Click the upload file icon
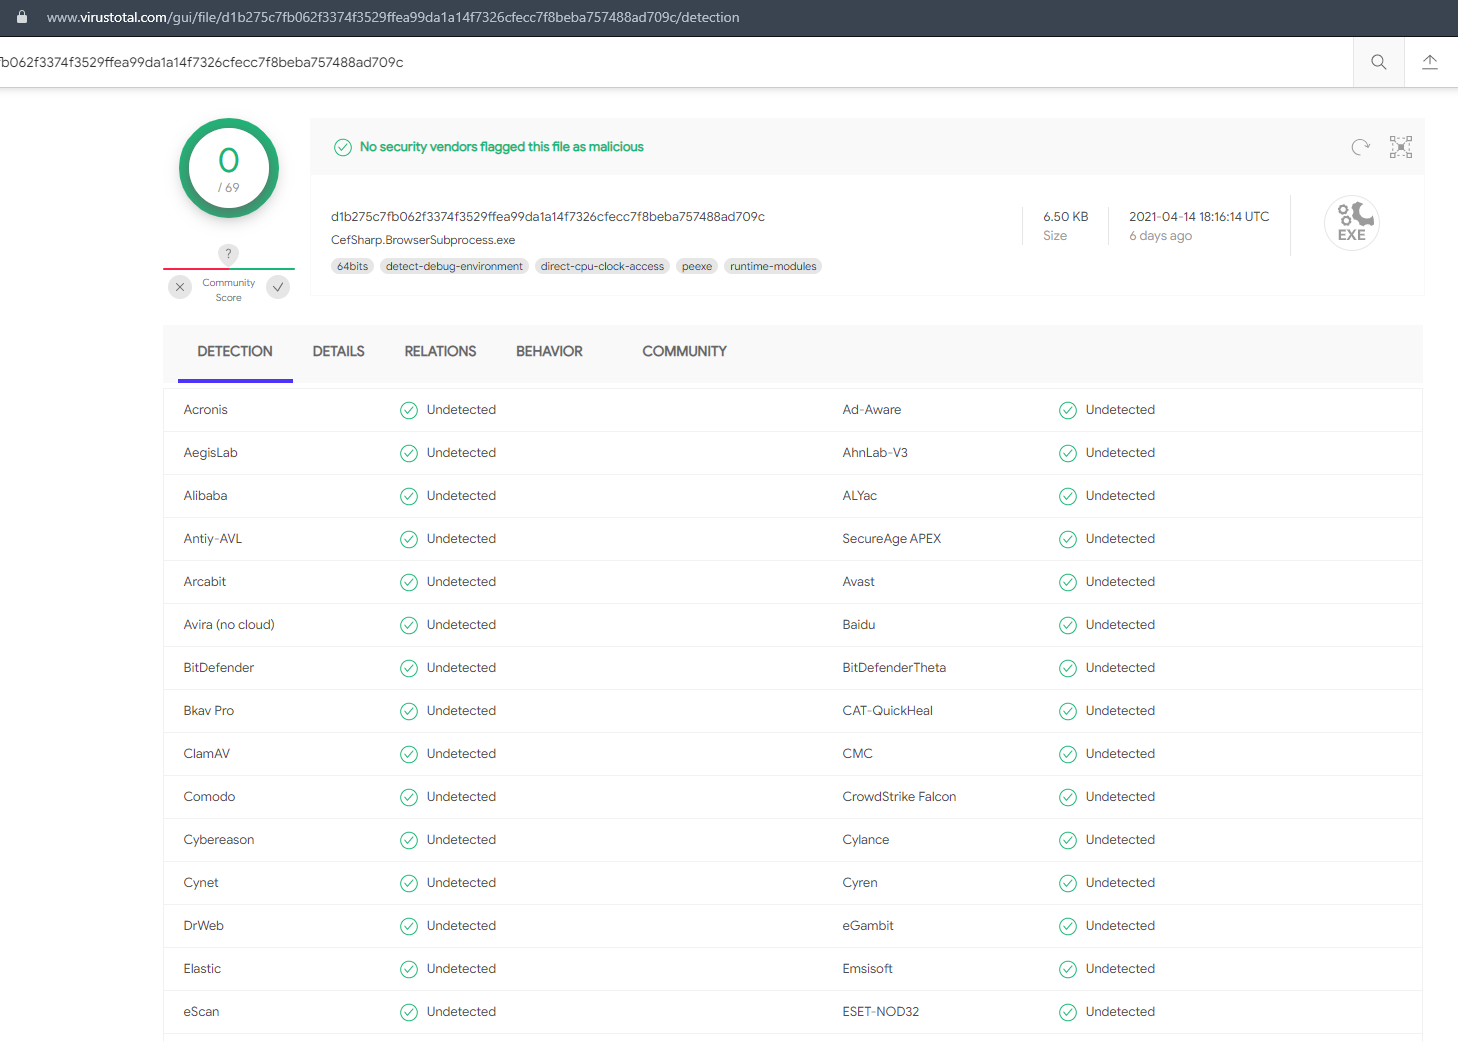The image size is (1458, 1042). click(1430, 62)
